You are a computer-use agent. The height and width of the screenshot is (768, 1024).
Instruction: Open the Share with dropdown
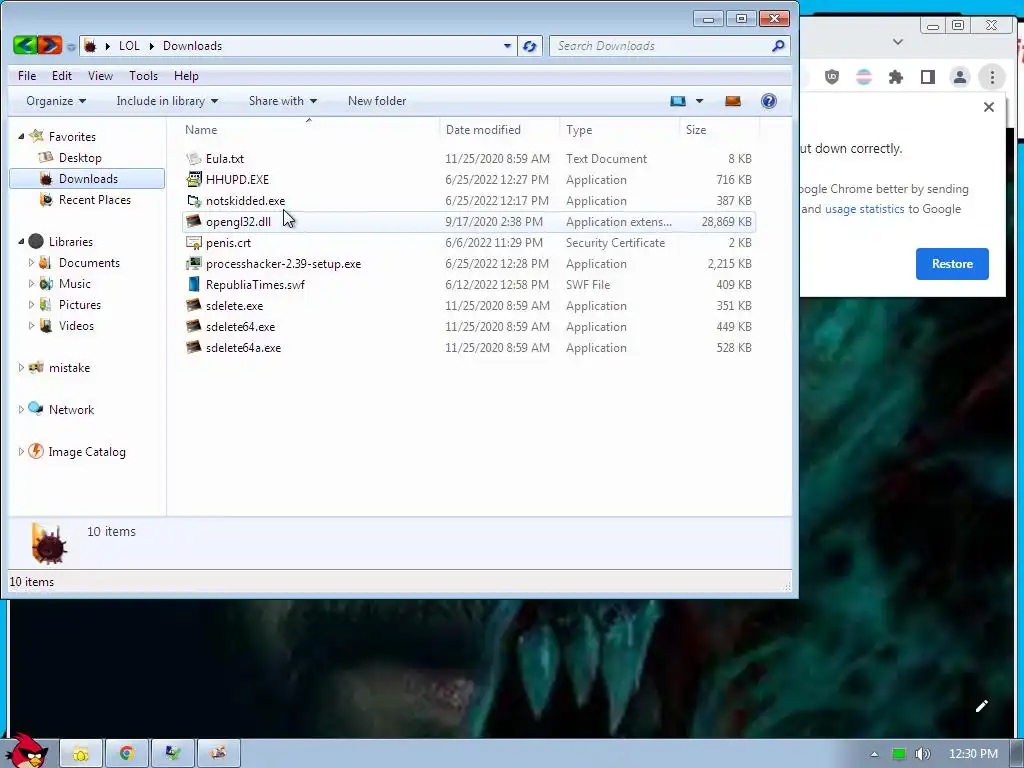tap(283, 101)
